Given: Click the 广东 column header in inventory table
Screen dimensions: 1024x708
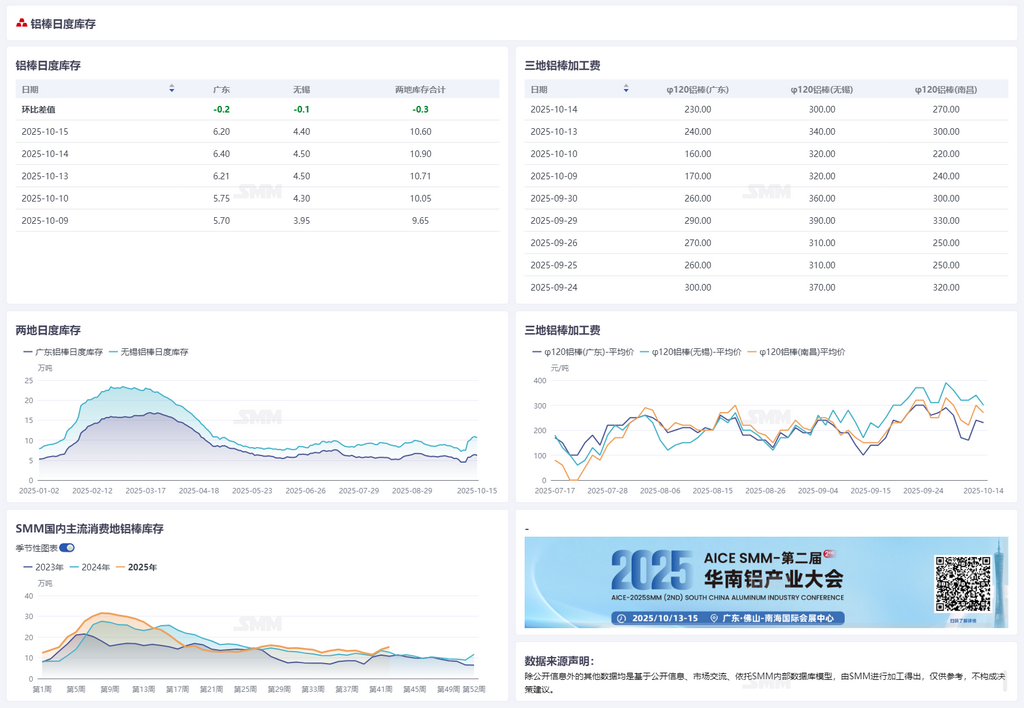Looking at the screenshot, I should click(221, 89).
